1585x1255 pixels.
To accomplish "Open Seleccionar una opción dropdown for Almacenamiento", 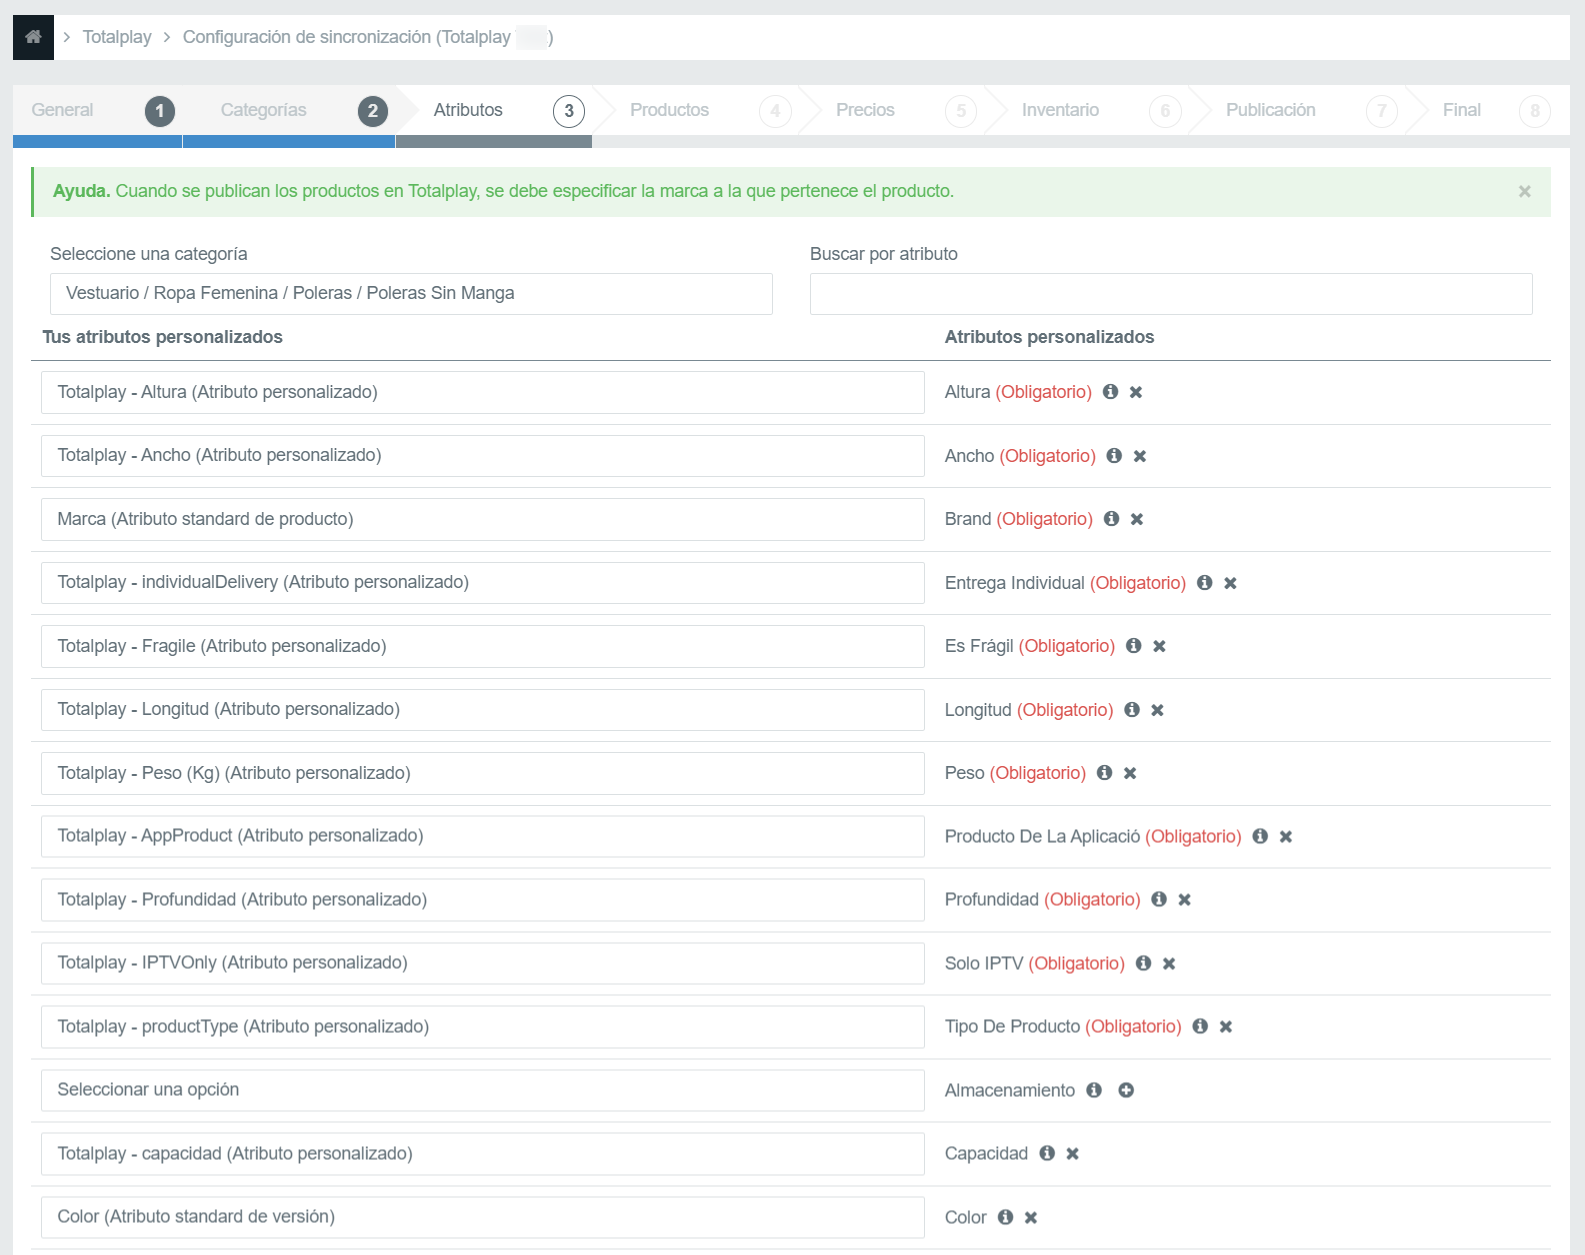I will click(x=483, y=1090).
